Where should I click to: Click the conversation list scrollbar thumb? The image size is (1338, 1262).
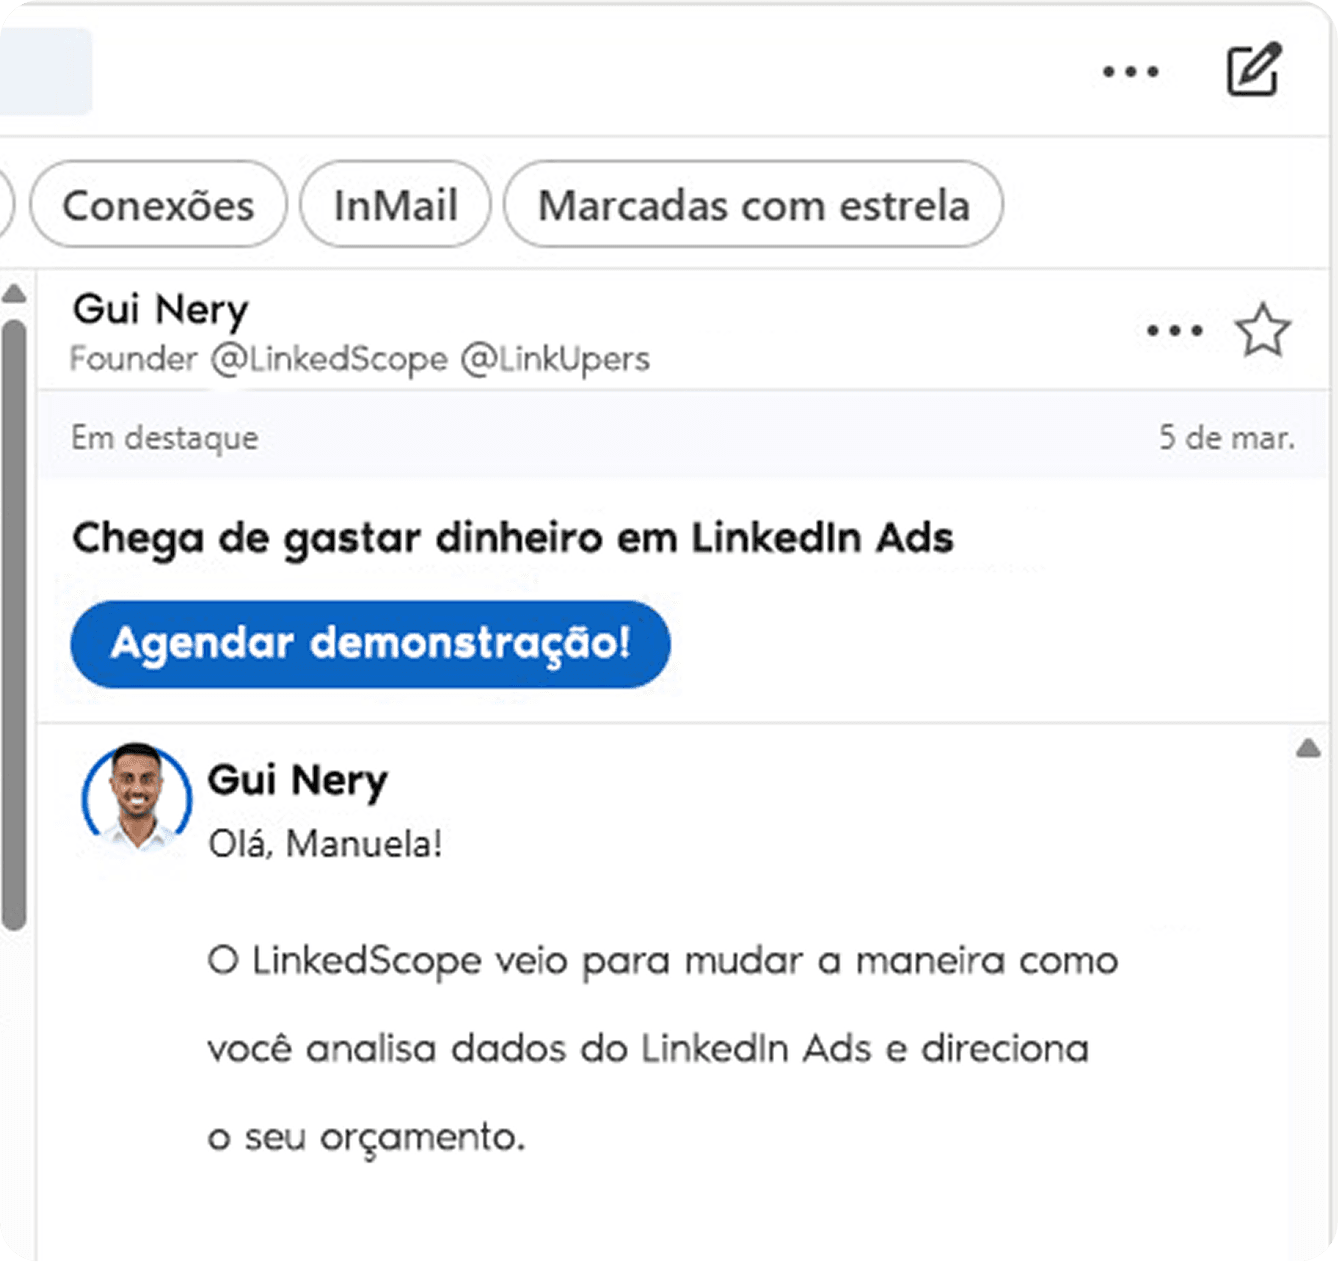pos(14,625)
